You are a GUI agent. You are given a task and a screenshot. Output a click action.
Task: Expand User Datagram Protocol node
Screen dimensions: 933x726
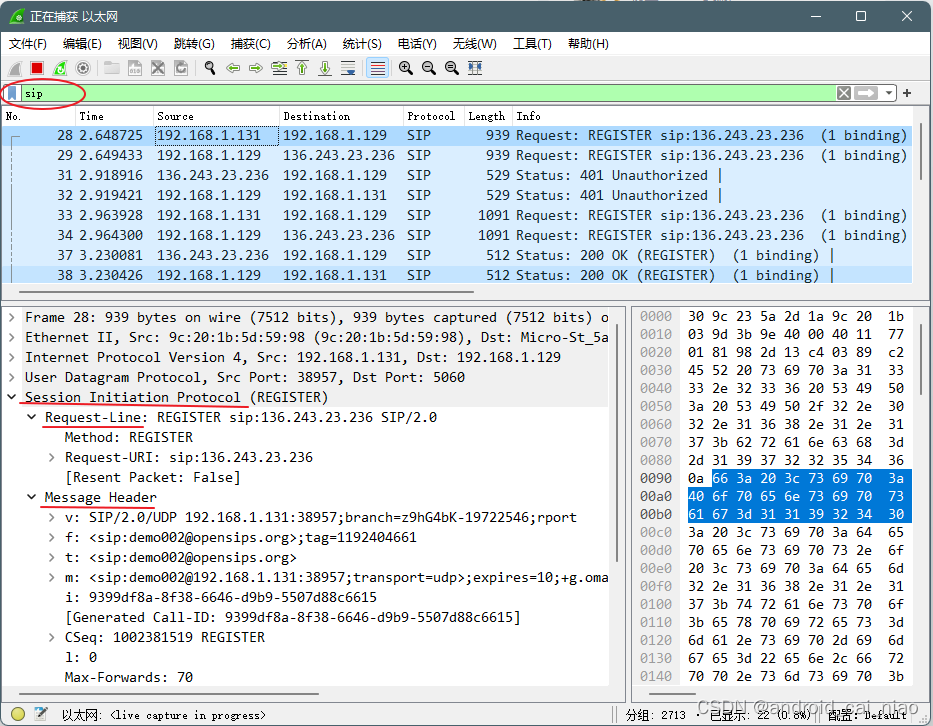(12, 377)
